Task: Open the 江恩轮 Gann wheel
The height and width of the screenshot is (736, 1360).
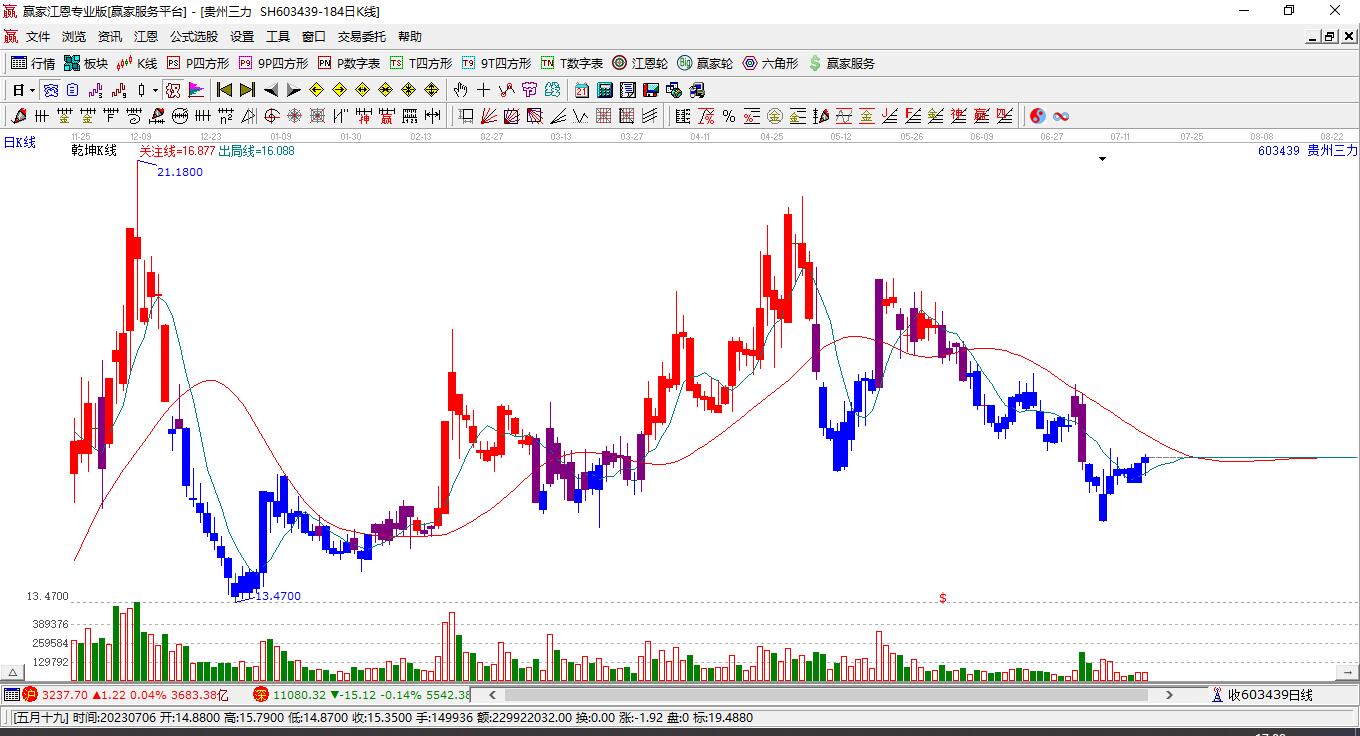Action: click(640, 63)
